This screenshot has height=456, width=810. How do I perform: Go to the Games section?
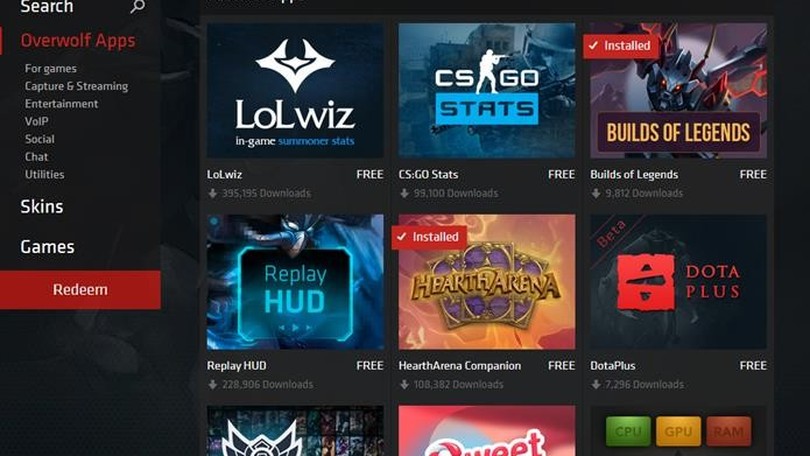coord(48,247)
